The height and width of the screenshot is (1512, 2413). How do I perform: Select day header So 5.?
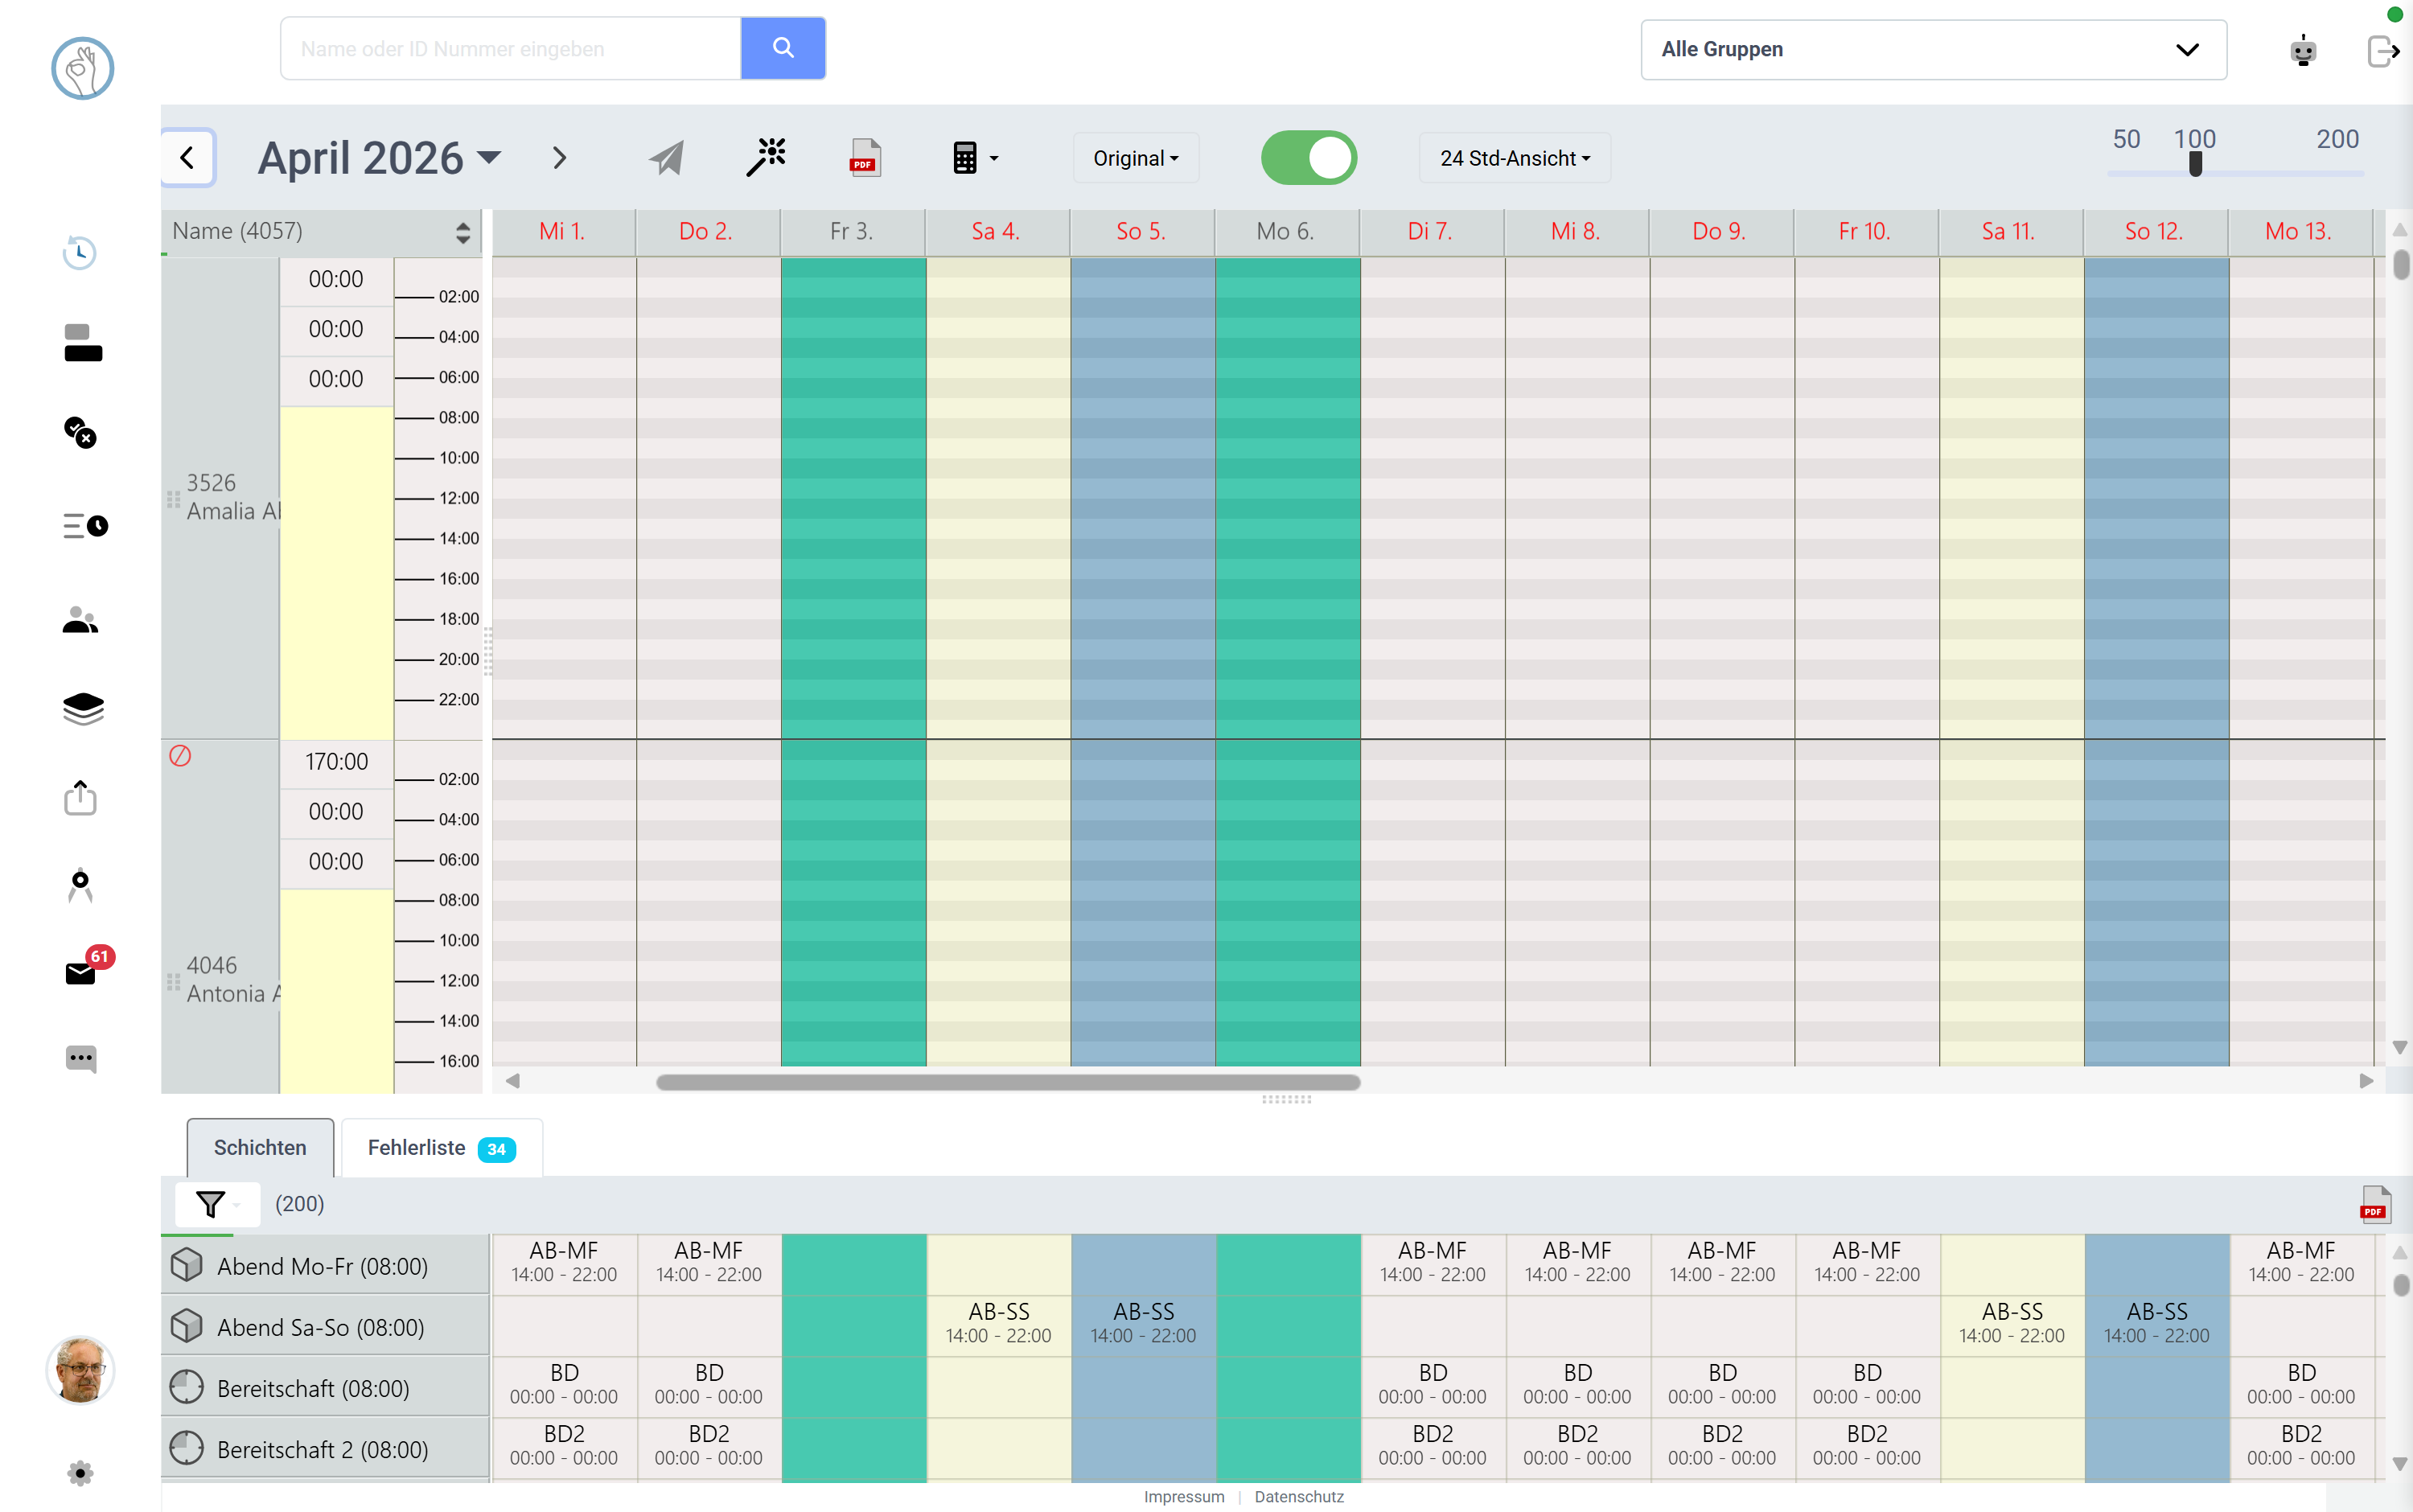[1141, 231]
